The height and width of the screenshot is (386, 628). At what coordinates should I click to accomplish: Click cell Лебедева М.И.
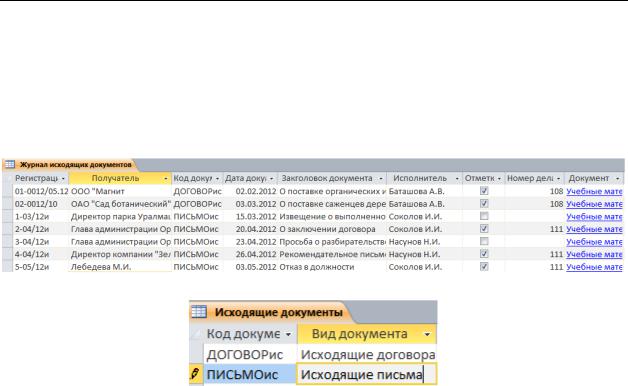120,267
